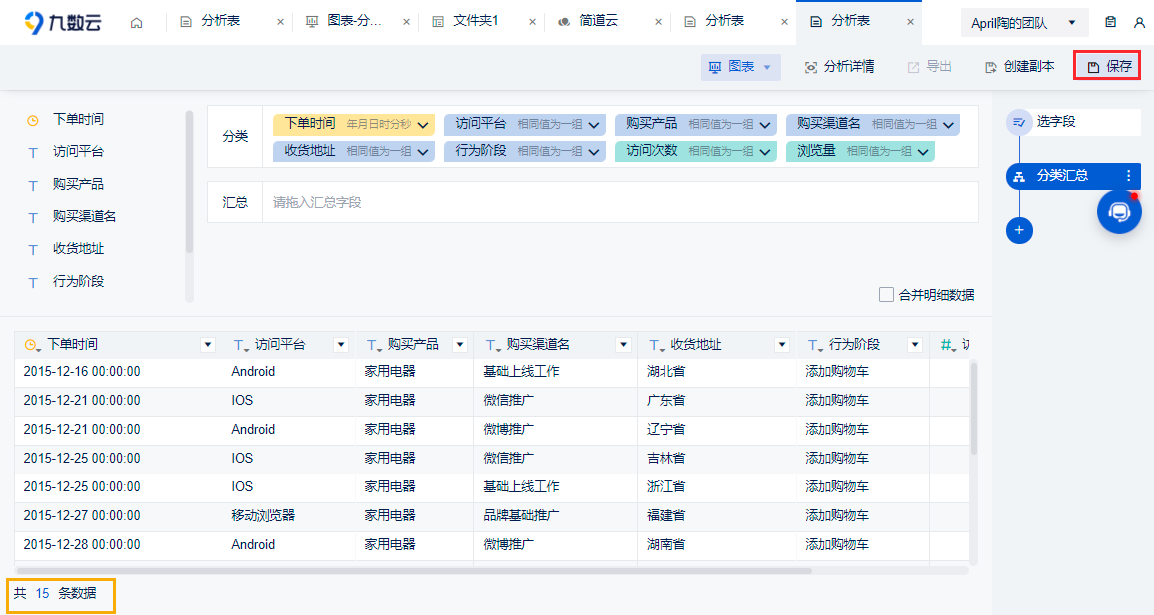Open the user profile icon
This screenshot has width=1154, height=615.
click(1139, 23)
